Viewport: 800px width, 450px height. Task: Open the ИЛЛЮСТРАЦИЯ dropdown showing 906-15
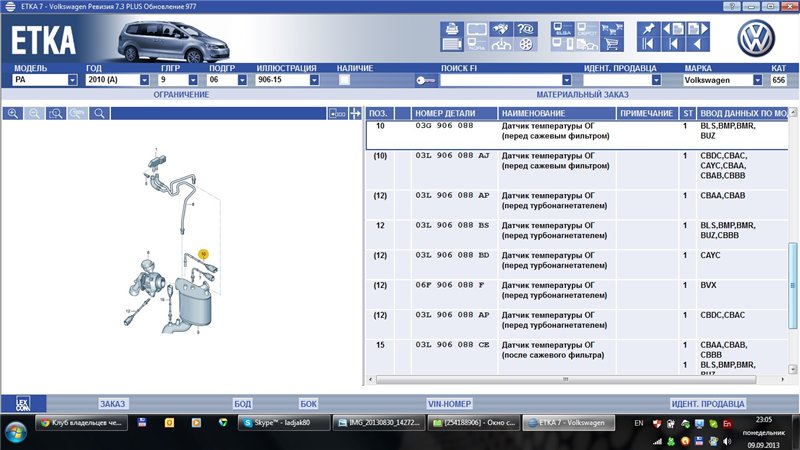(x=314, y=80)
